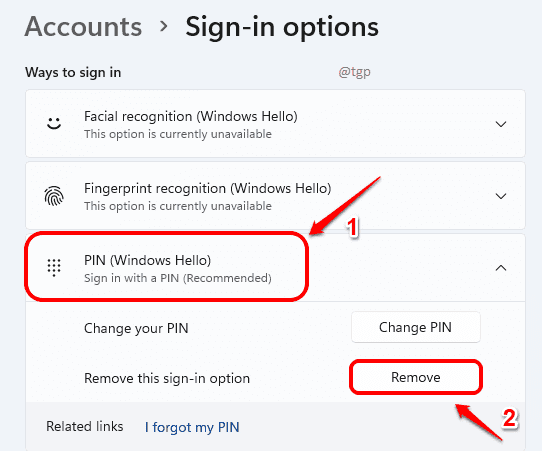Select the PIN (Windows Hello) title
This screenshot has height=451, width=542.
(x=148, y=260)
